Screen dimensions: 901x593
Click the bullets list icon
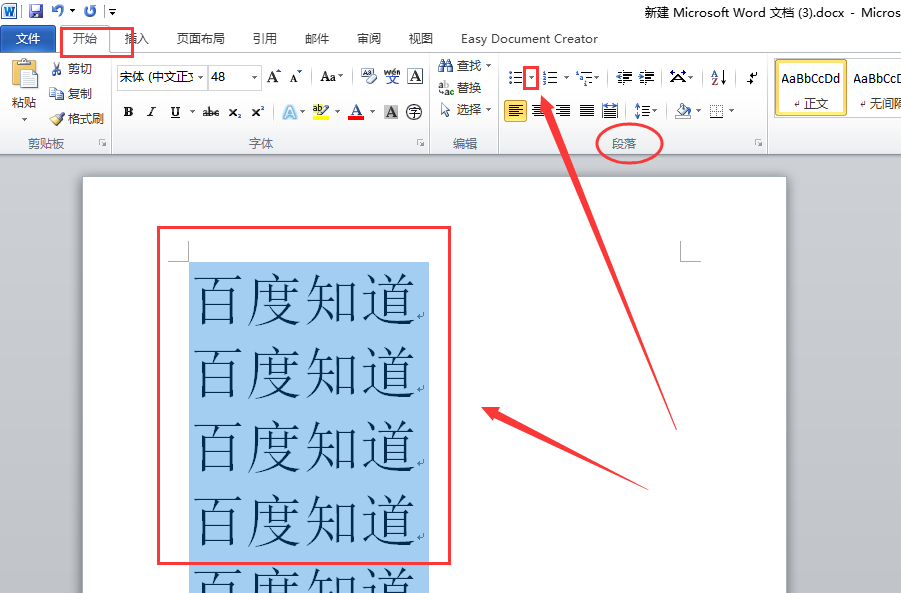click(x=515, y=78)
